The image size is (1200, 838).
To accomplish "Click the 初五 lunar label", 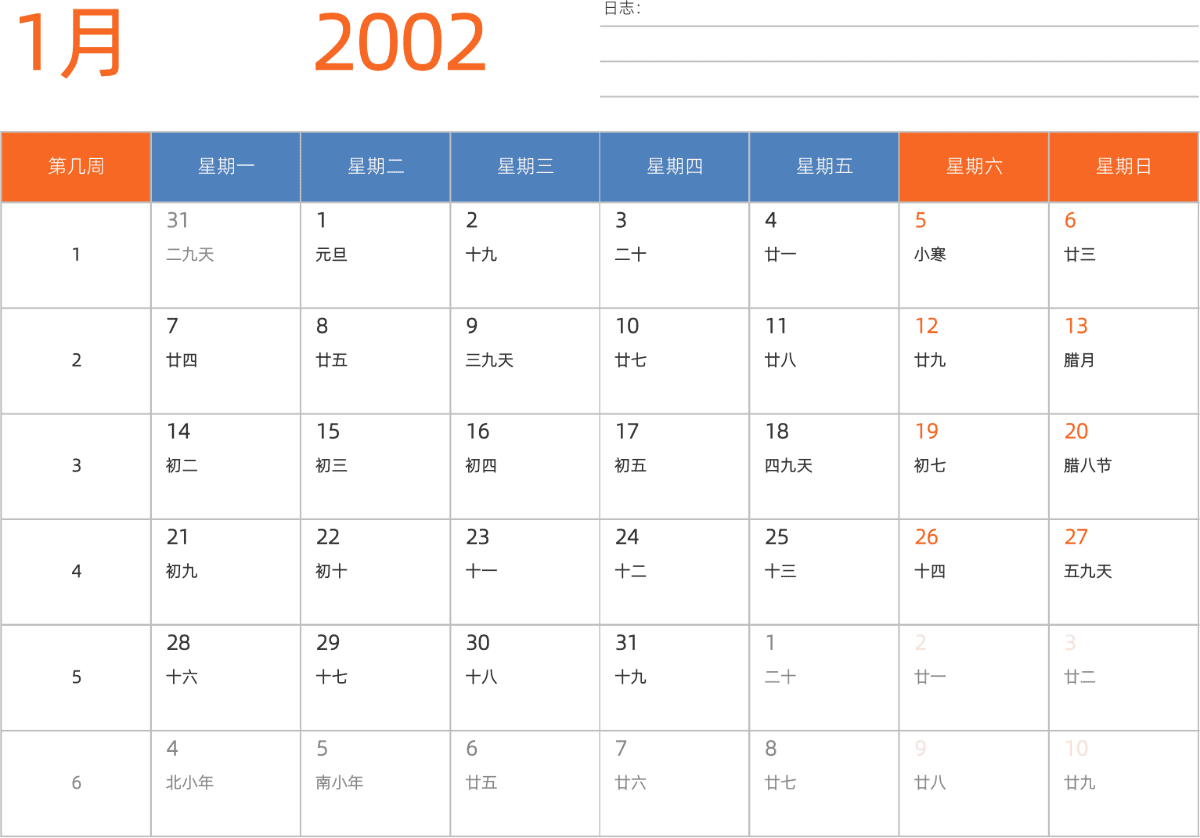I will click(631, 466).
